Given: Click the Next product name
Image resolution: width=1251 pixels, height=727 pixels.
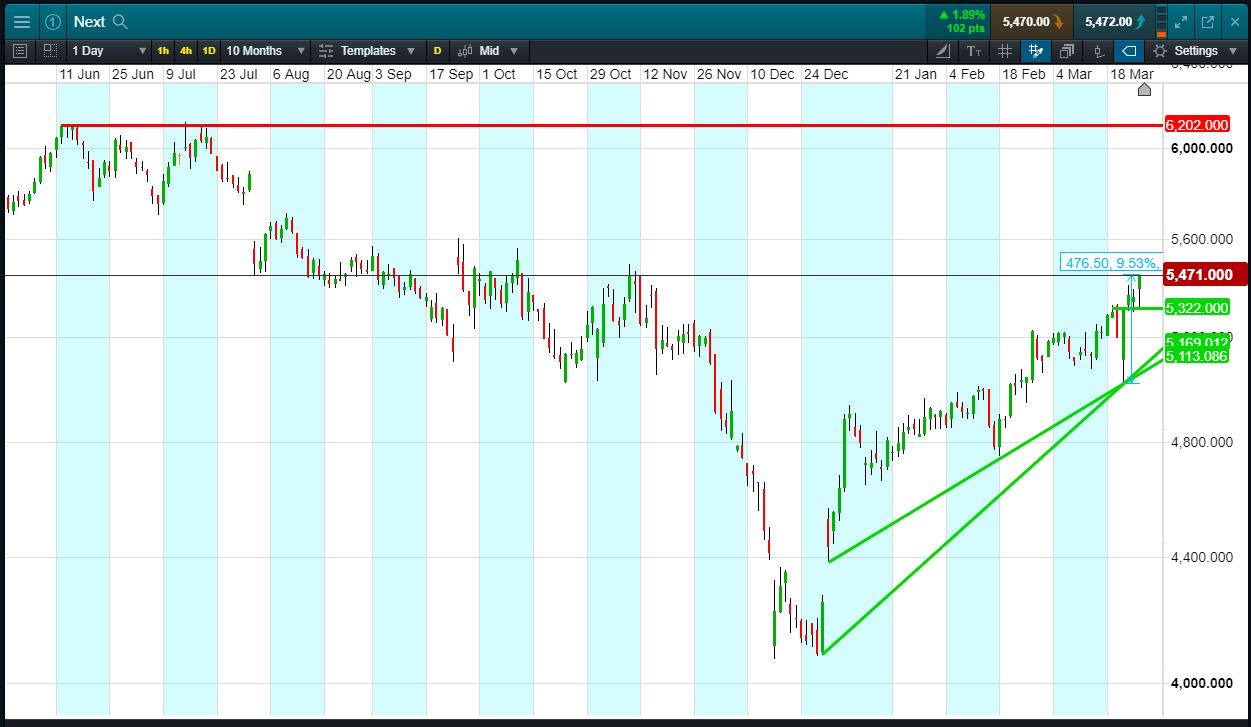Looking at the screenshot, I should point(89,21).
